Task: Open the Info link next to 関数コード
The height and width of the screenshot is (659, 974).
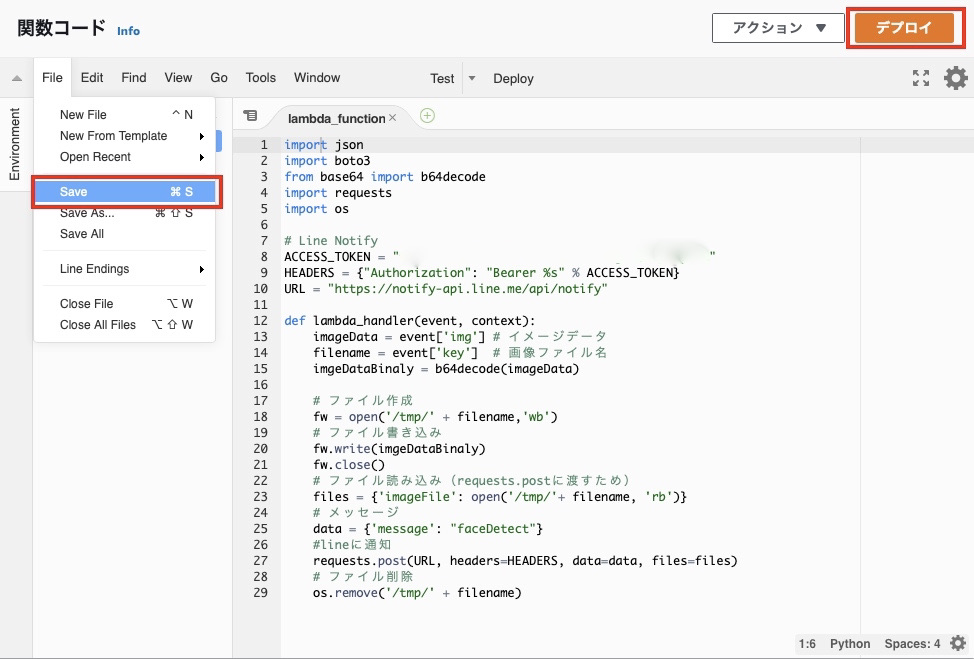Action: [x=129, y=31]
